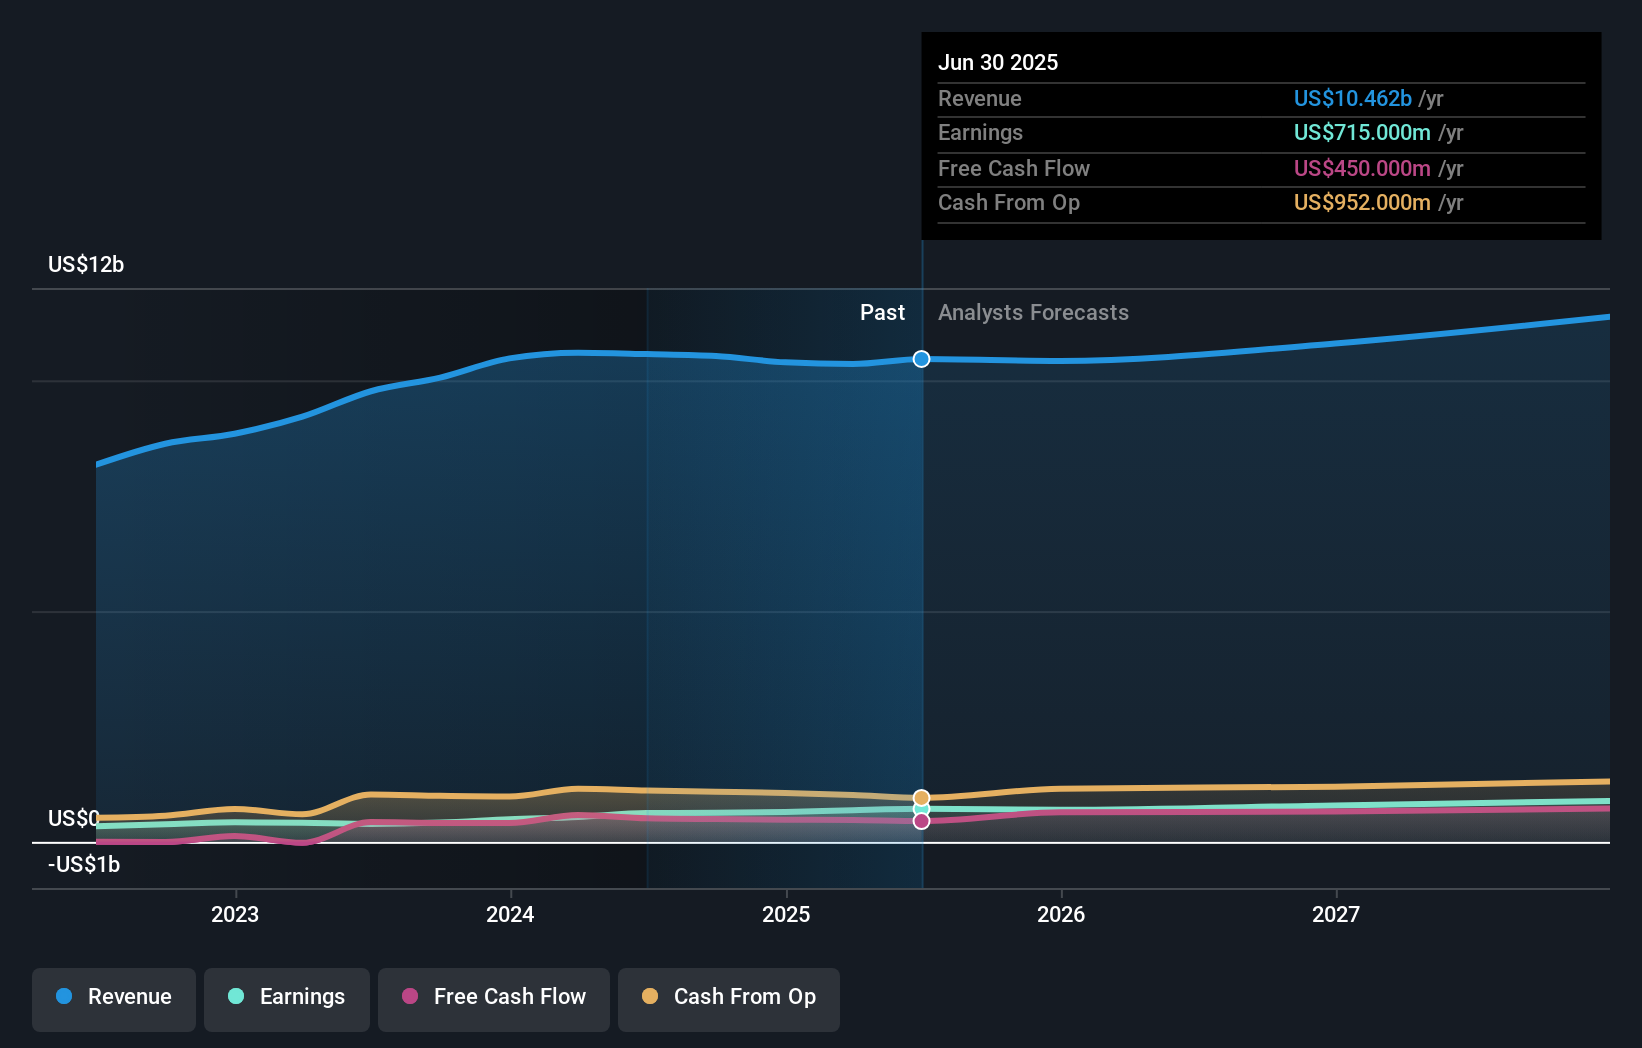Toggle the Earnings legend series

point(287,999)
